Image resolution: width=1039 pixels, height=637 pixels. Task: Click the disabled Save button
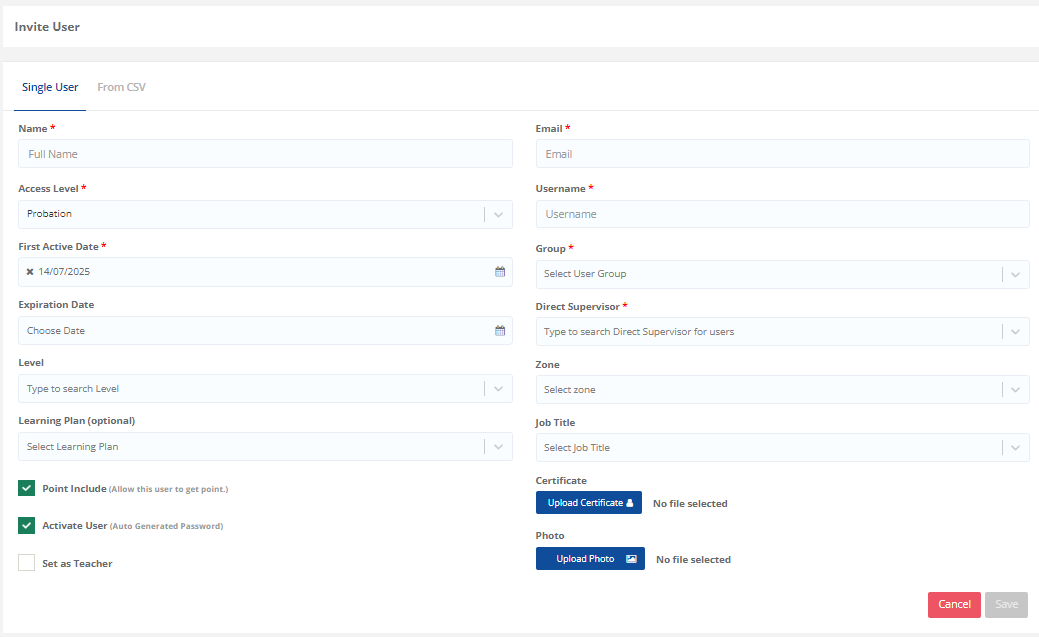point(1006,605)
